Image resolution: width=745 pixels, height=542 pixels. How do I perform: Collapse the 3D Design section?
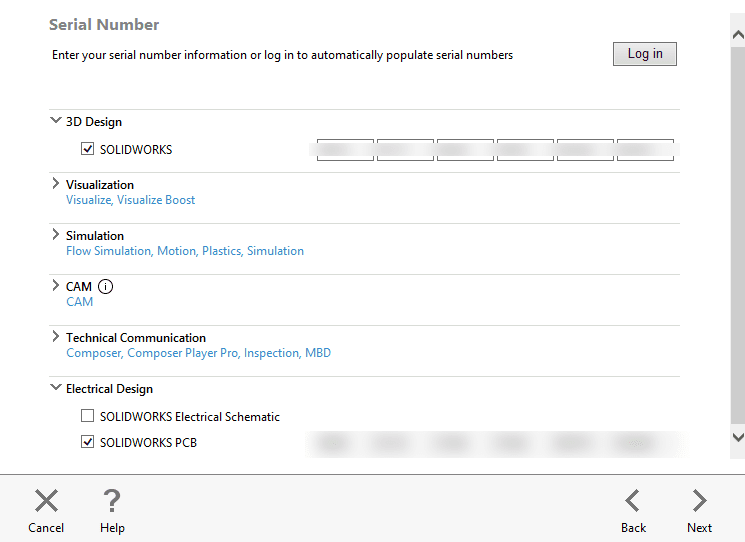click(56, 121)
